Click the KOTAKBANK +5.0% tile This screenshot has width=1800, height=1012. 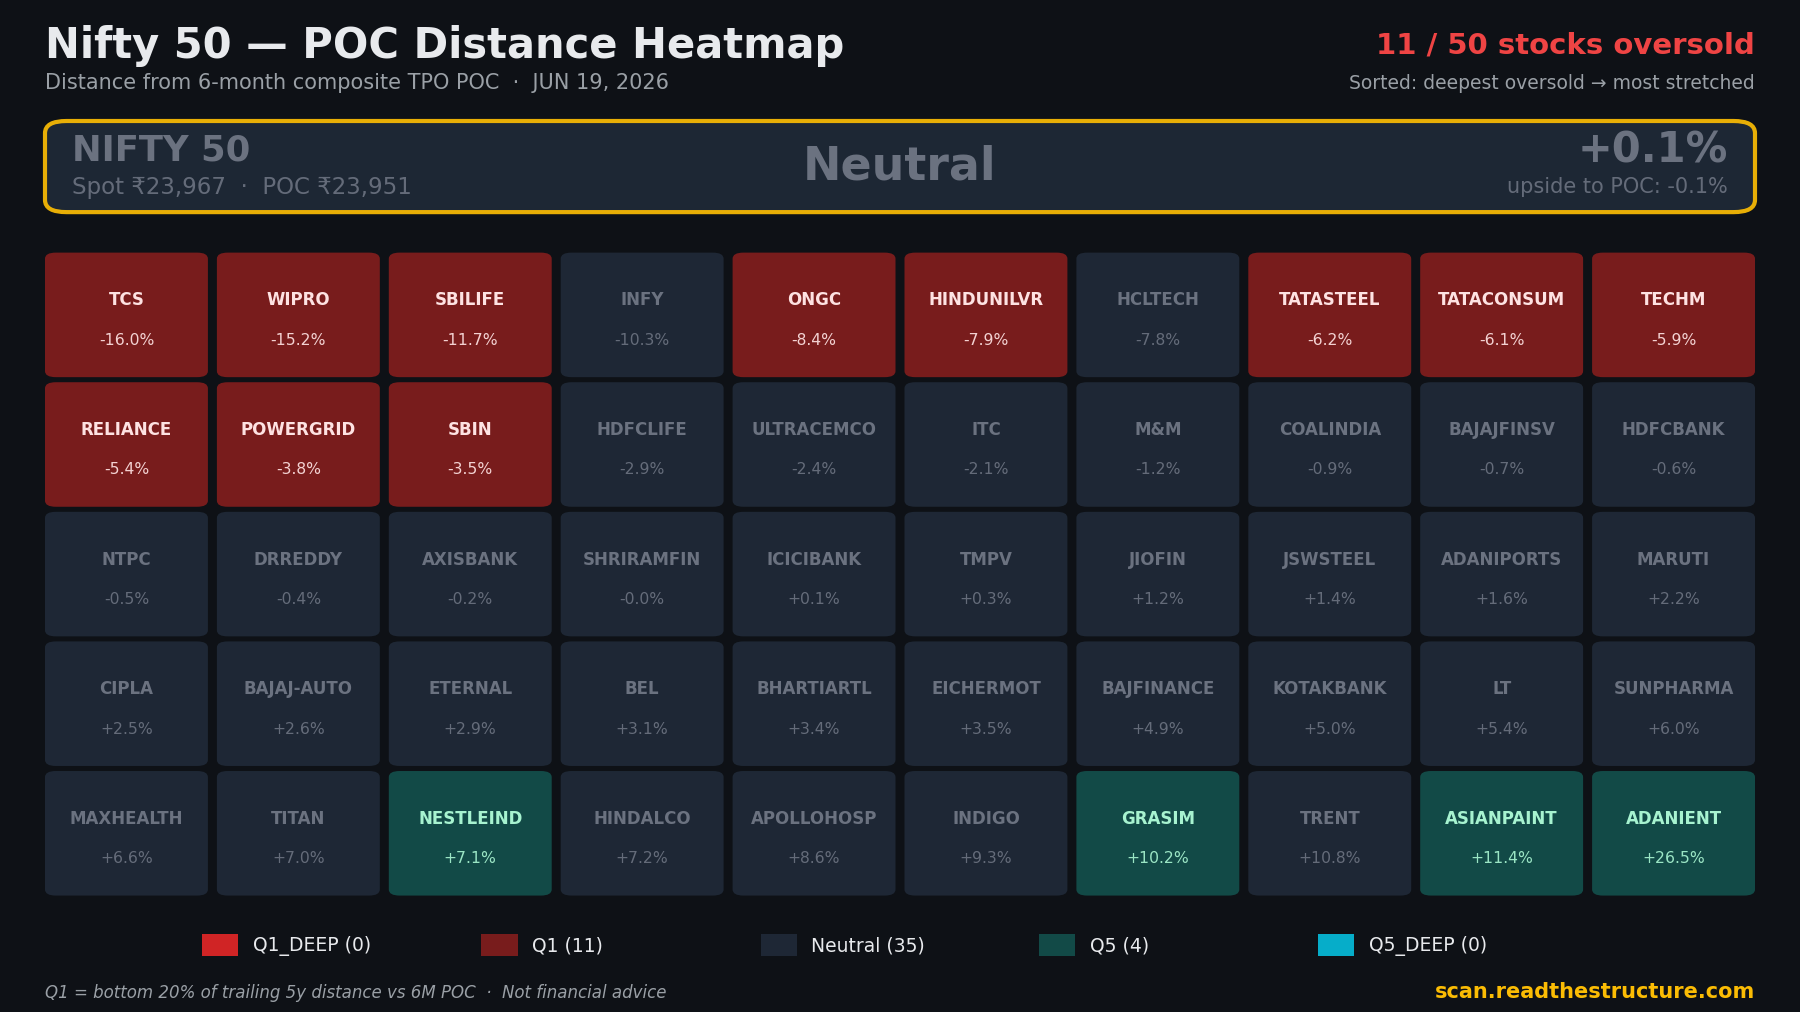click(x=1330, y=704)
